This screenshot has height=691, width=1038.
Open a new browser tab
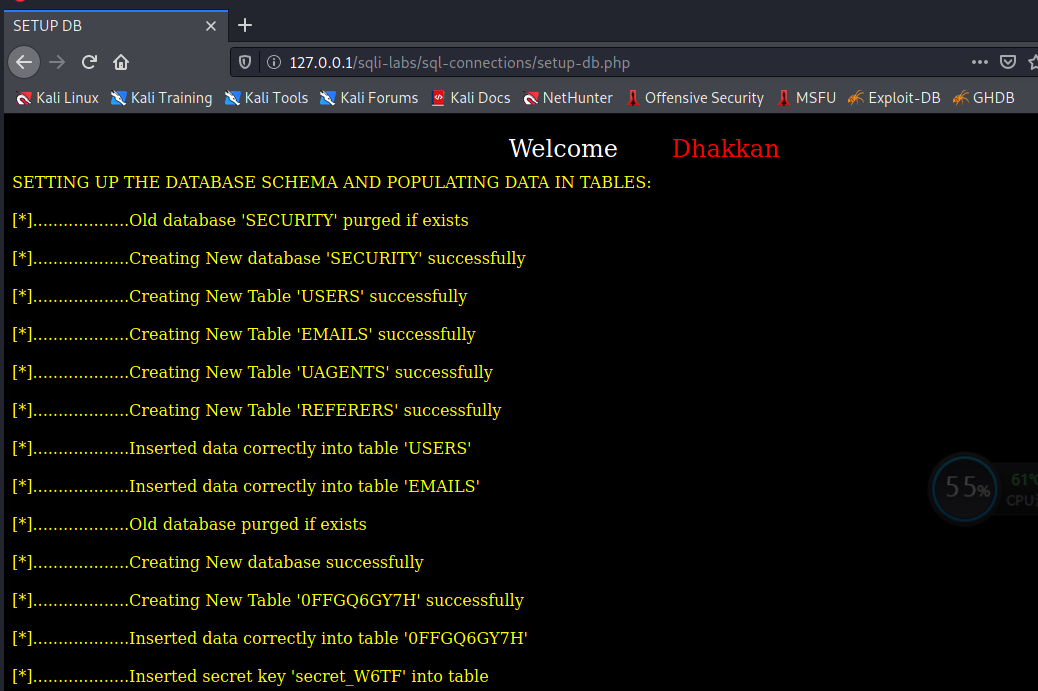pos(245,25)
